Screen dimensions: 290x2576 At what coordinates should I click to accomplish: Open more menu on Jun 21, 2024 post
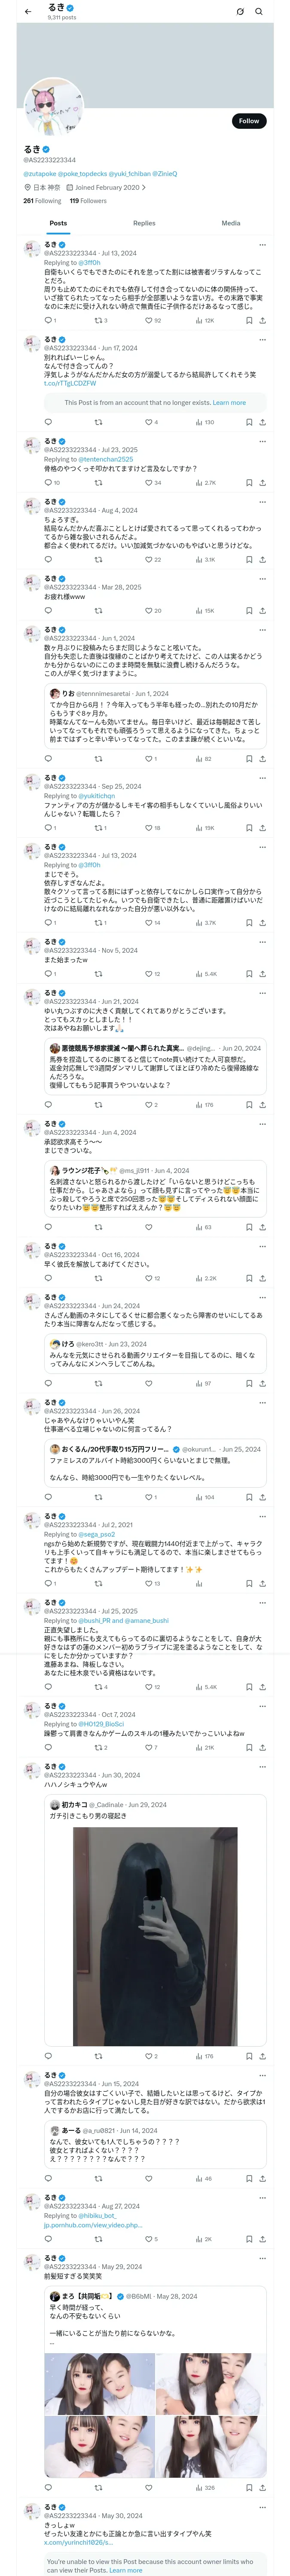pos(262,993)
